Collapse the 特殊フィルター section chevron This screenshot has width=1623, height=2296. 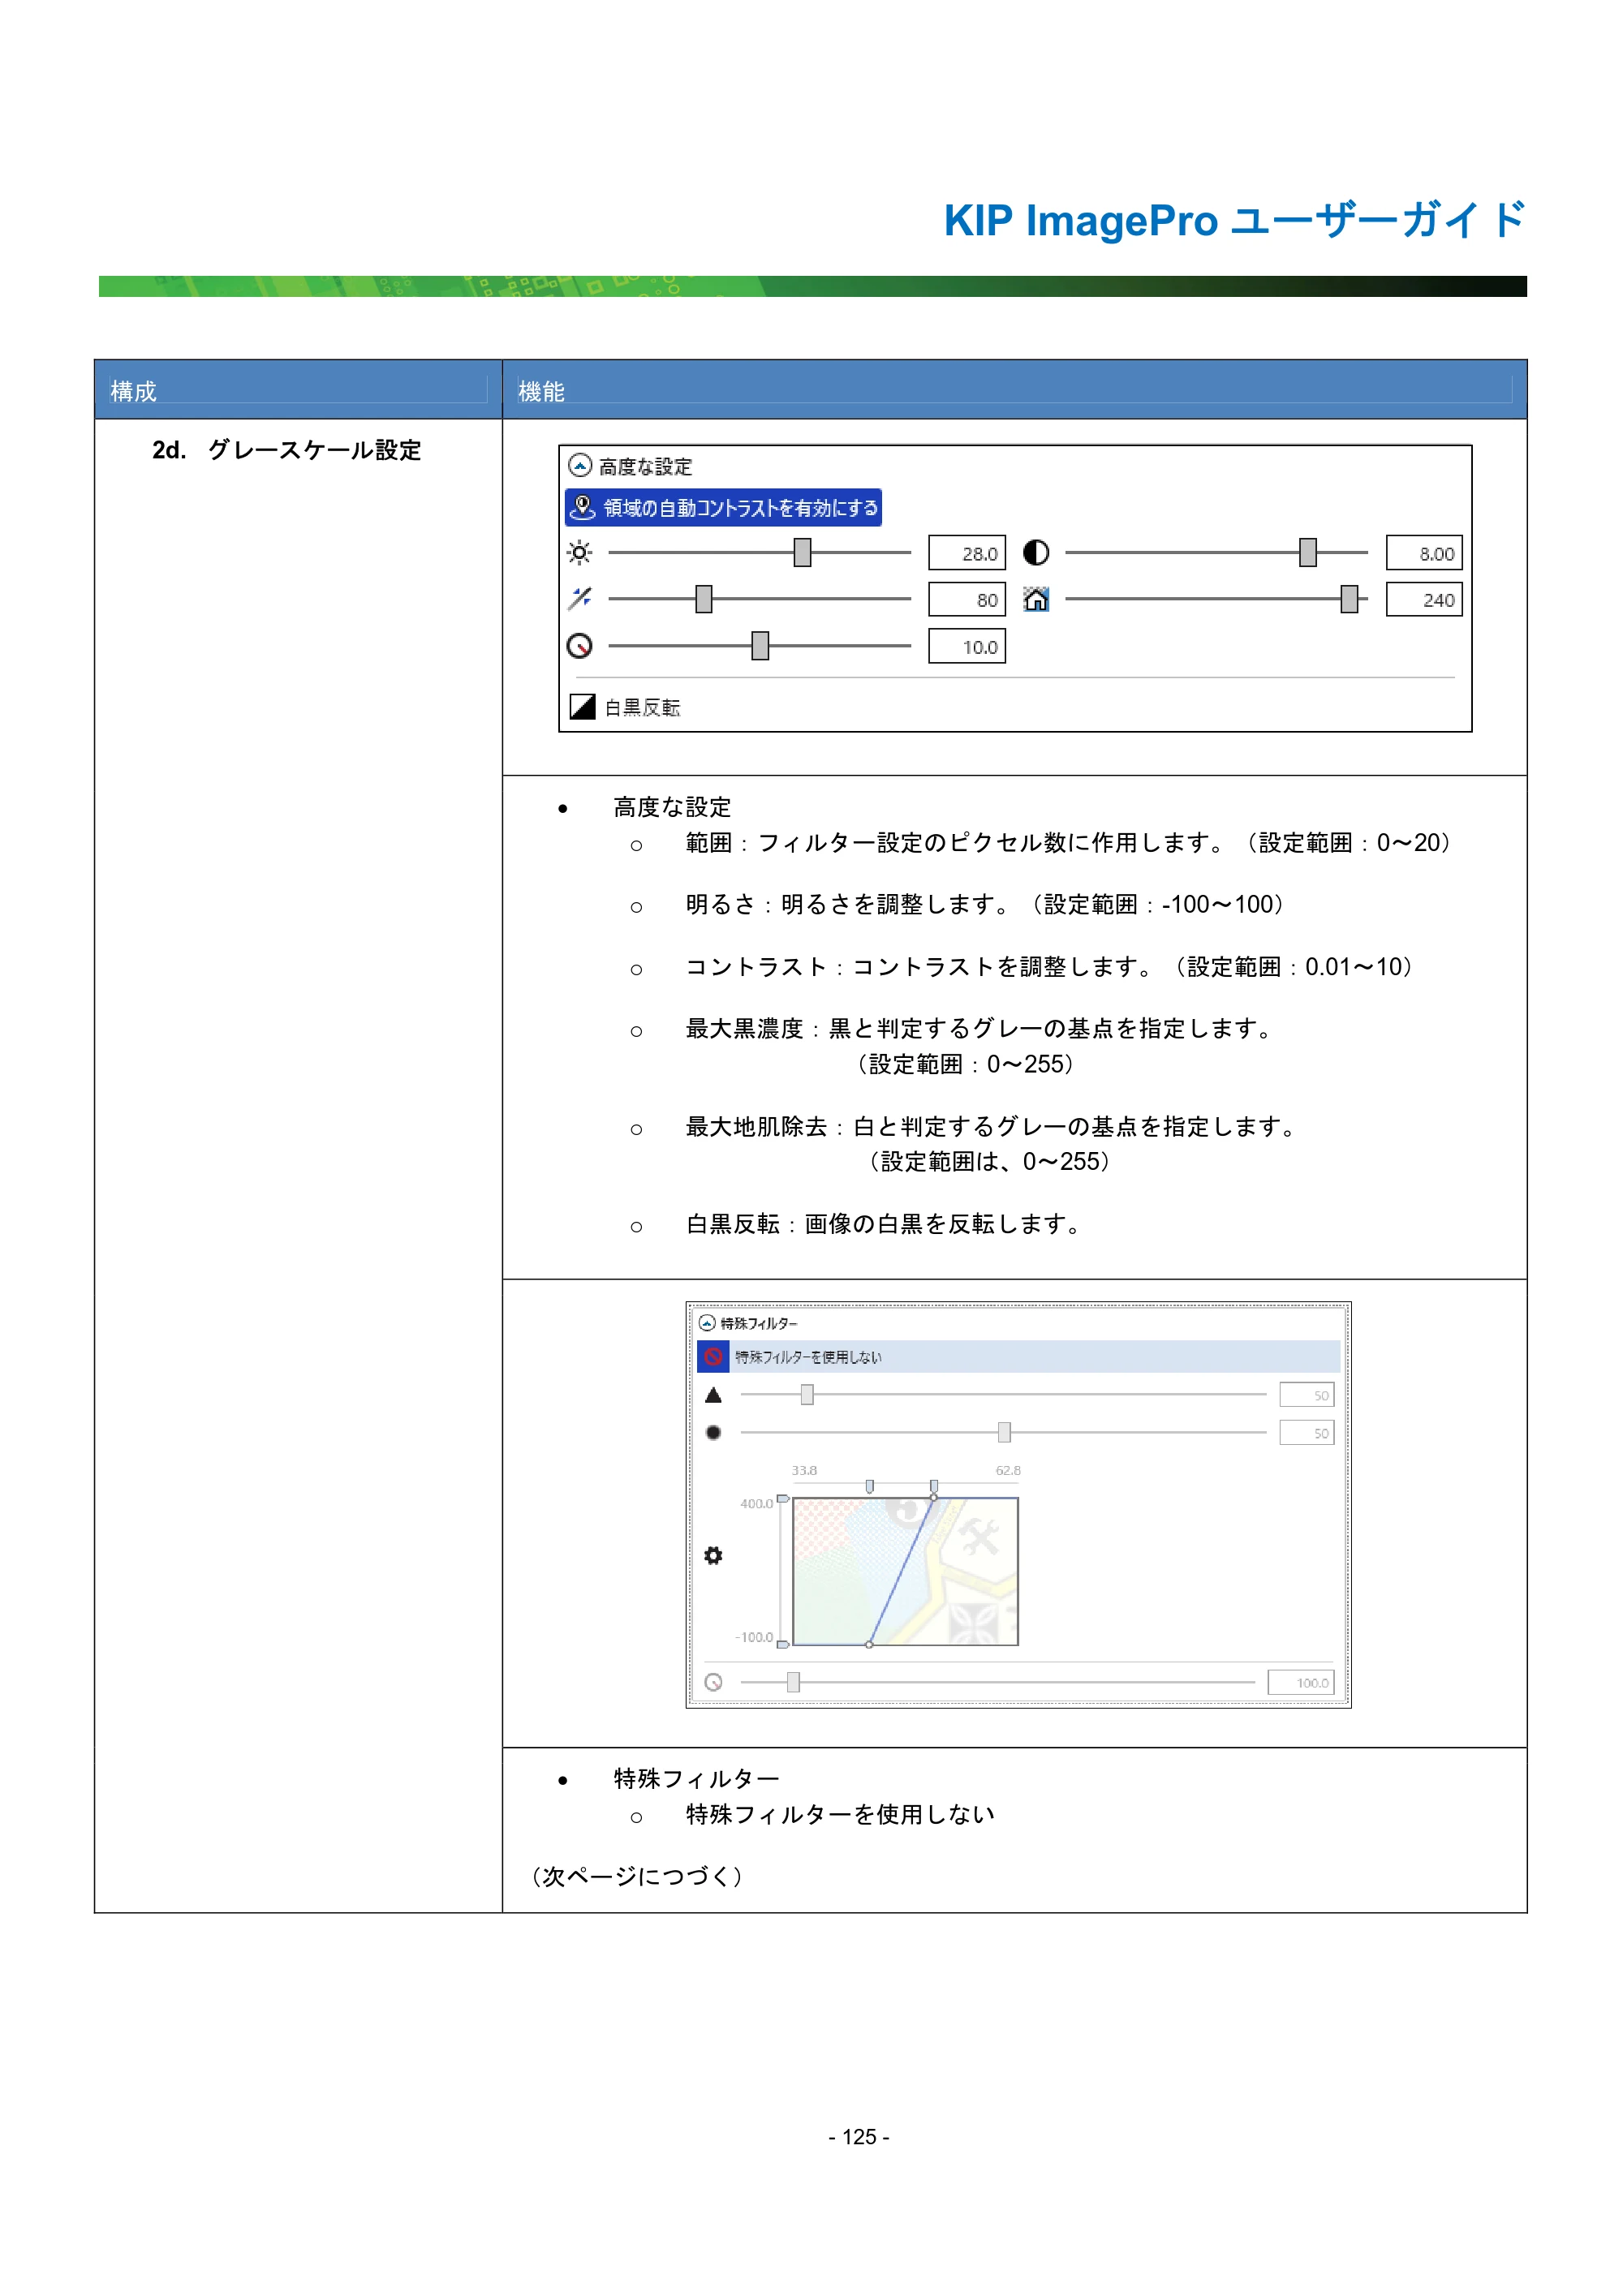(x=707, y=1323)
